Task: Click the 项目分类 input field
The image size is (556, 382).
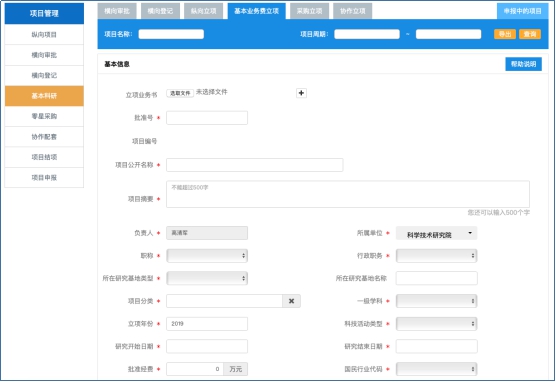Action: coord(224,301)
